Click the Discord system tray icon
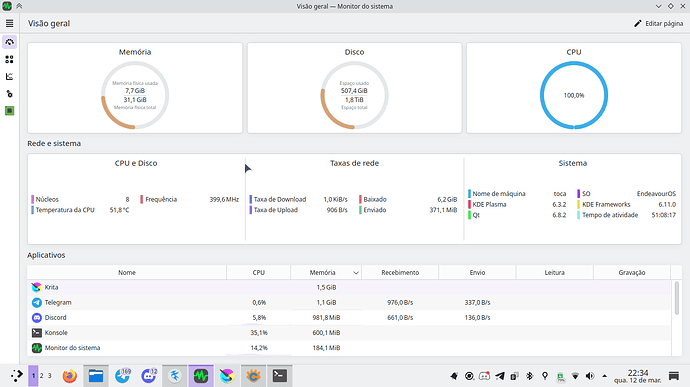This screenshot has width=690, height=387. (484, 376)
